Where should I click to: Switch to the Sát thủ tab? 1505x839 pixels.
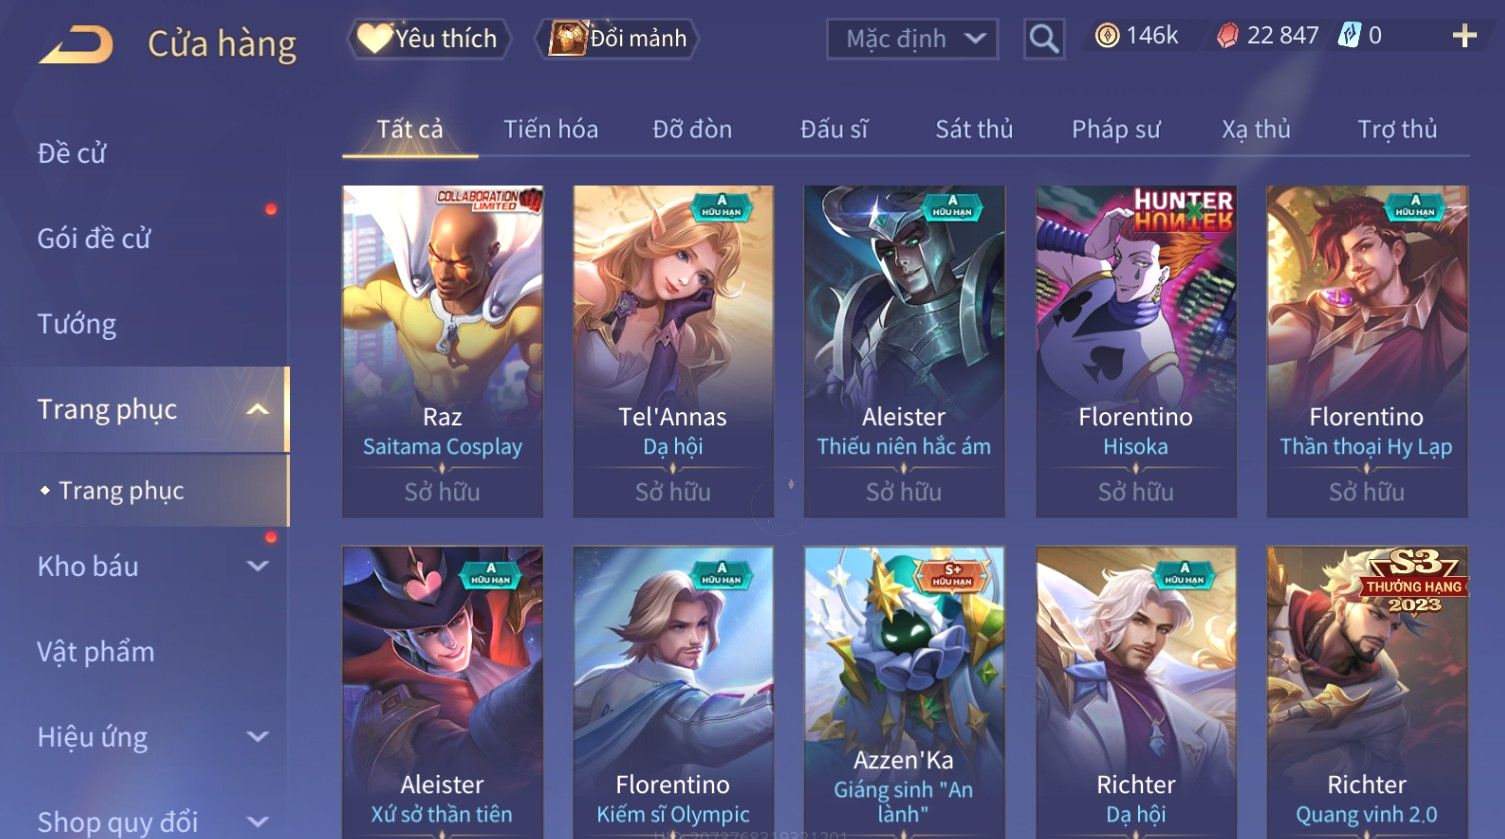coord(974,129)
